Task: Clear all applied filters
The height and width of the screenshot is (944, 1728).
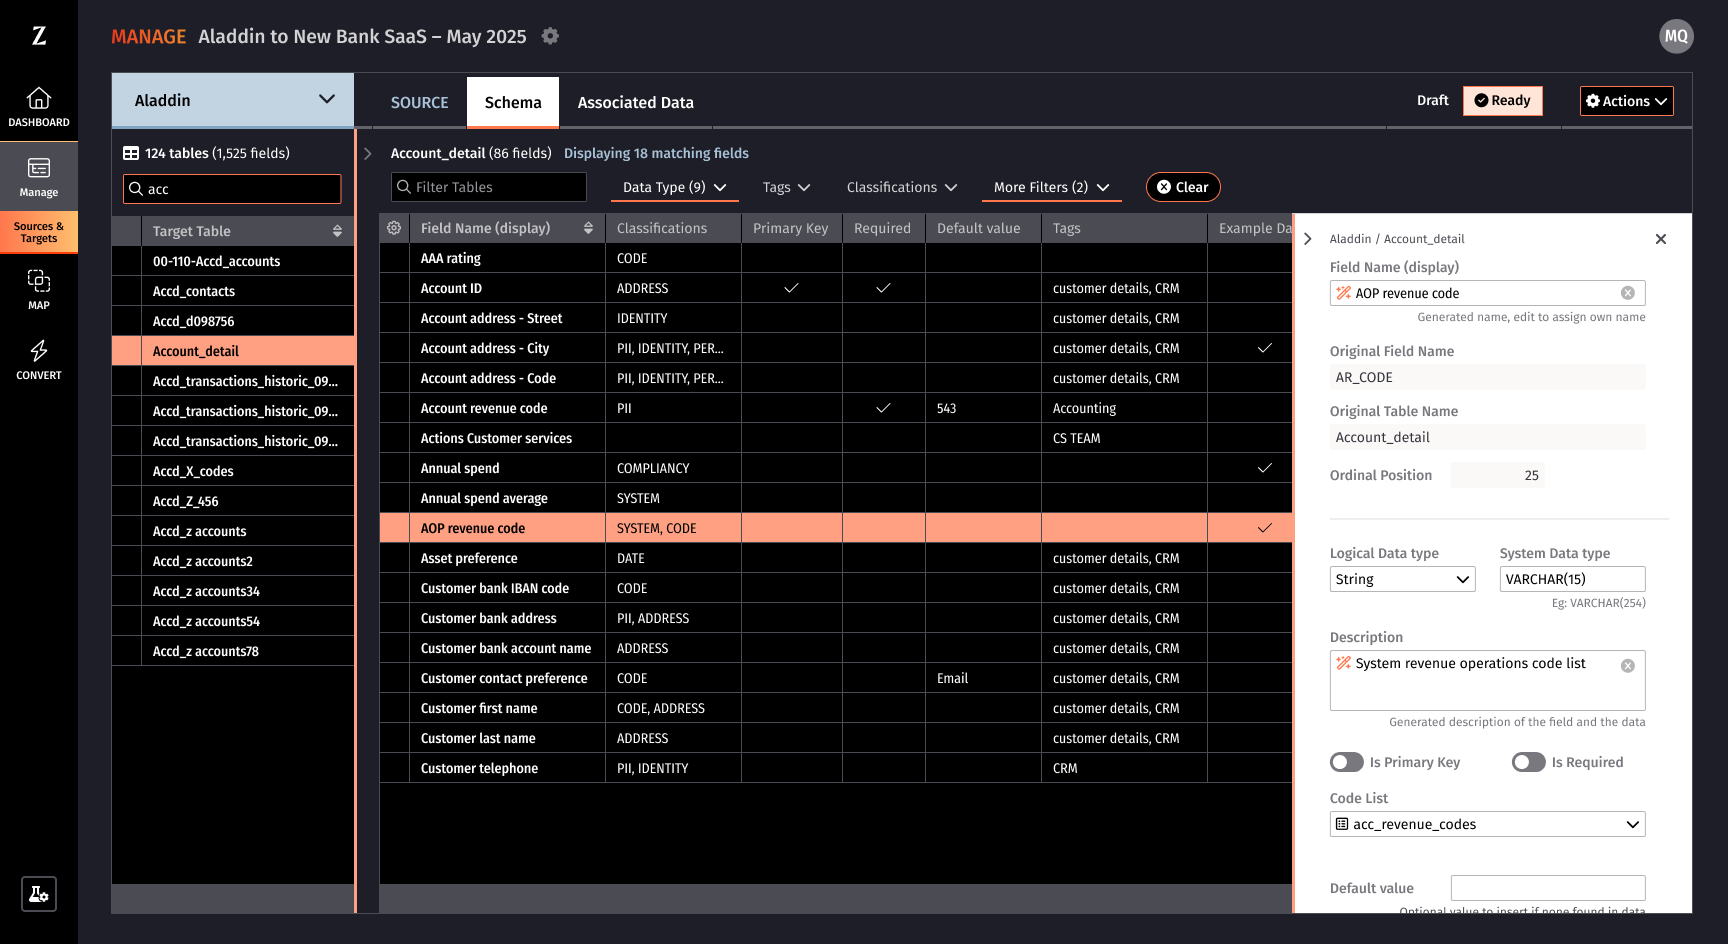Action: click(1183, 187)
